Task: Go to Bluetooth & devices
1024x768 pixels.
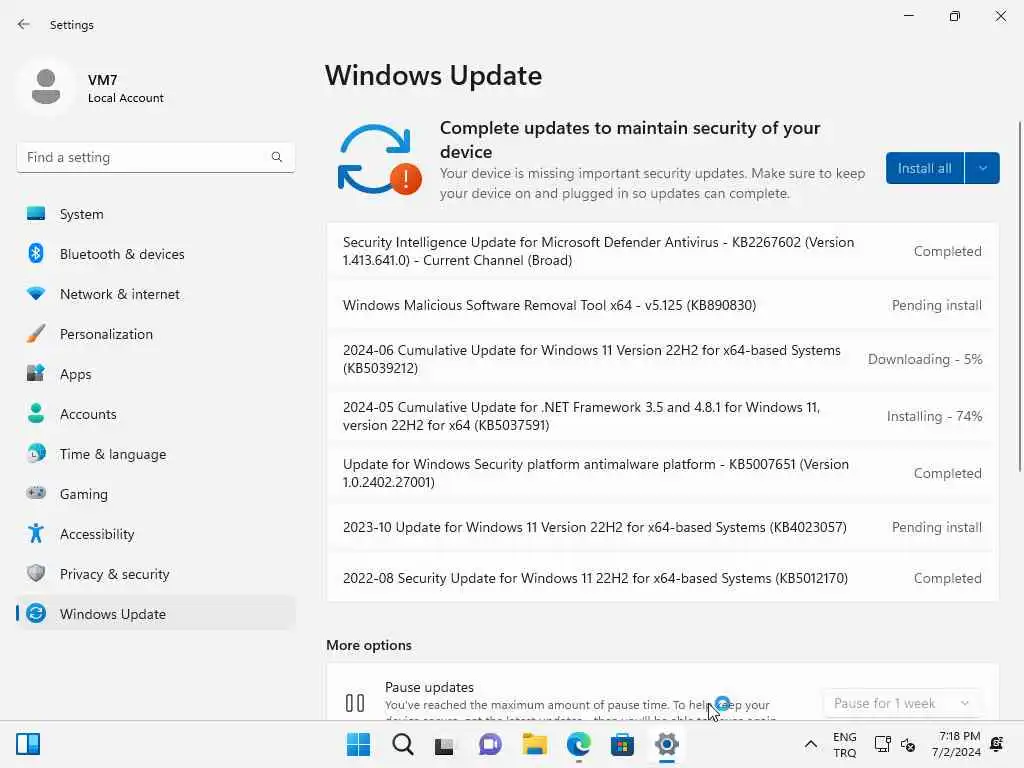Action: click(156, 253)
